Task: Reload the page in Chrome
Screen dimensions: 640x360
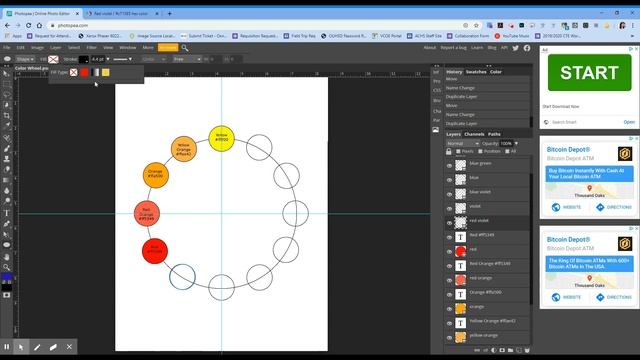Action: coord(29,25)
